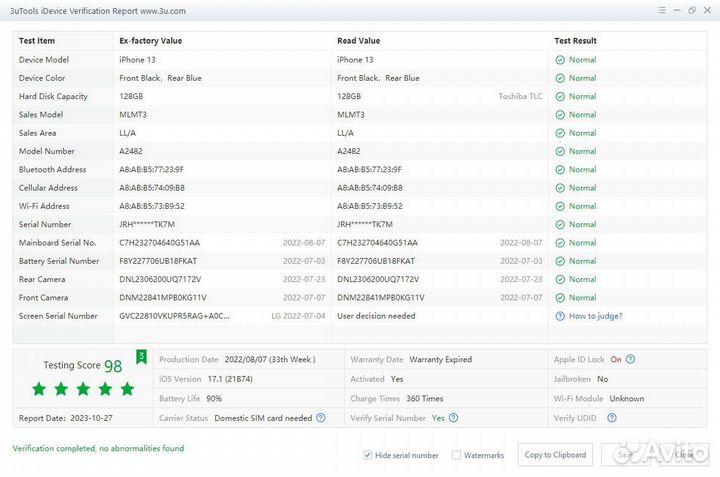The image size is (720, 477).
Task: Click the Normal checkmark in Model Number row
Action: (x=560, y=152)
